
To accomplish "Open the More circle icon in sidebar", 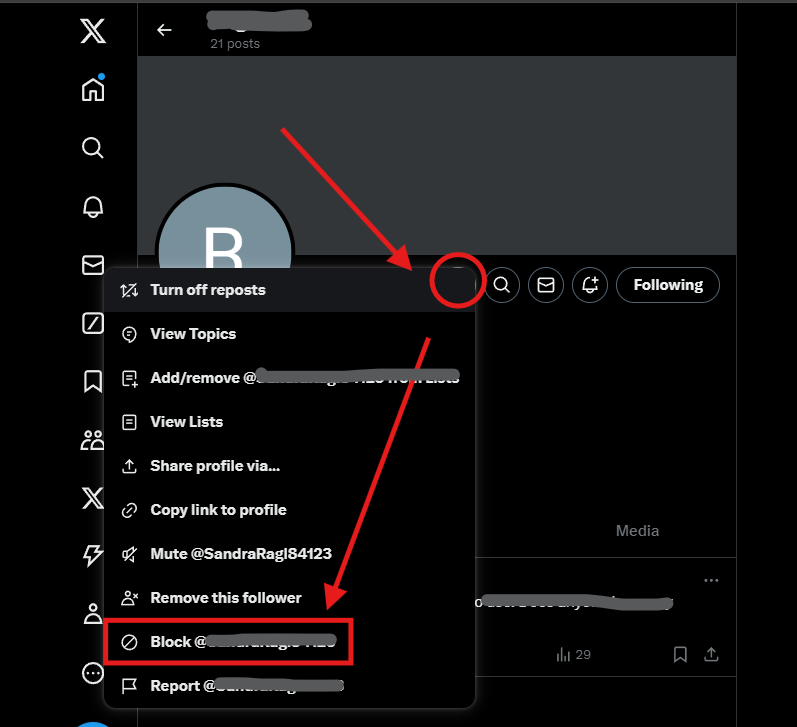I will (93, 673).
